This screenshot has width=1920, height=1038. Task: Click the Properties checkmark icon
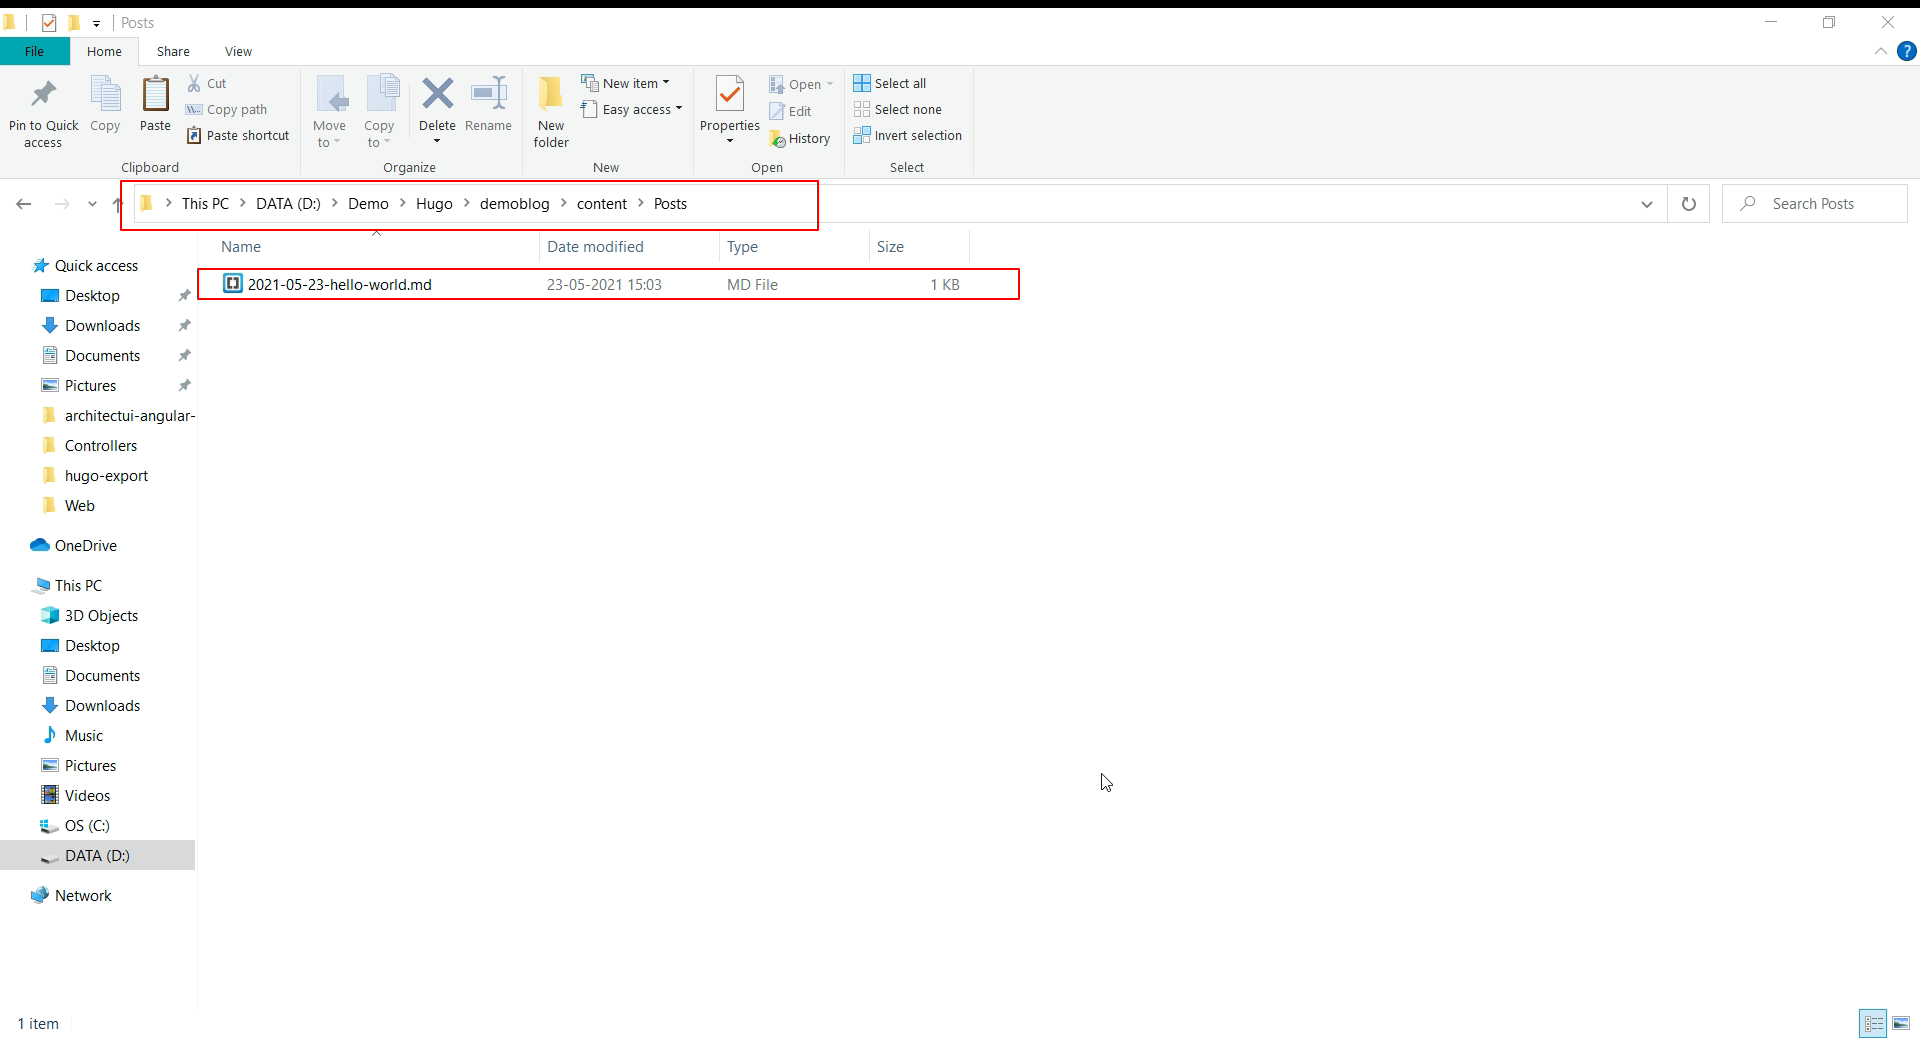[730, 94]
